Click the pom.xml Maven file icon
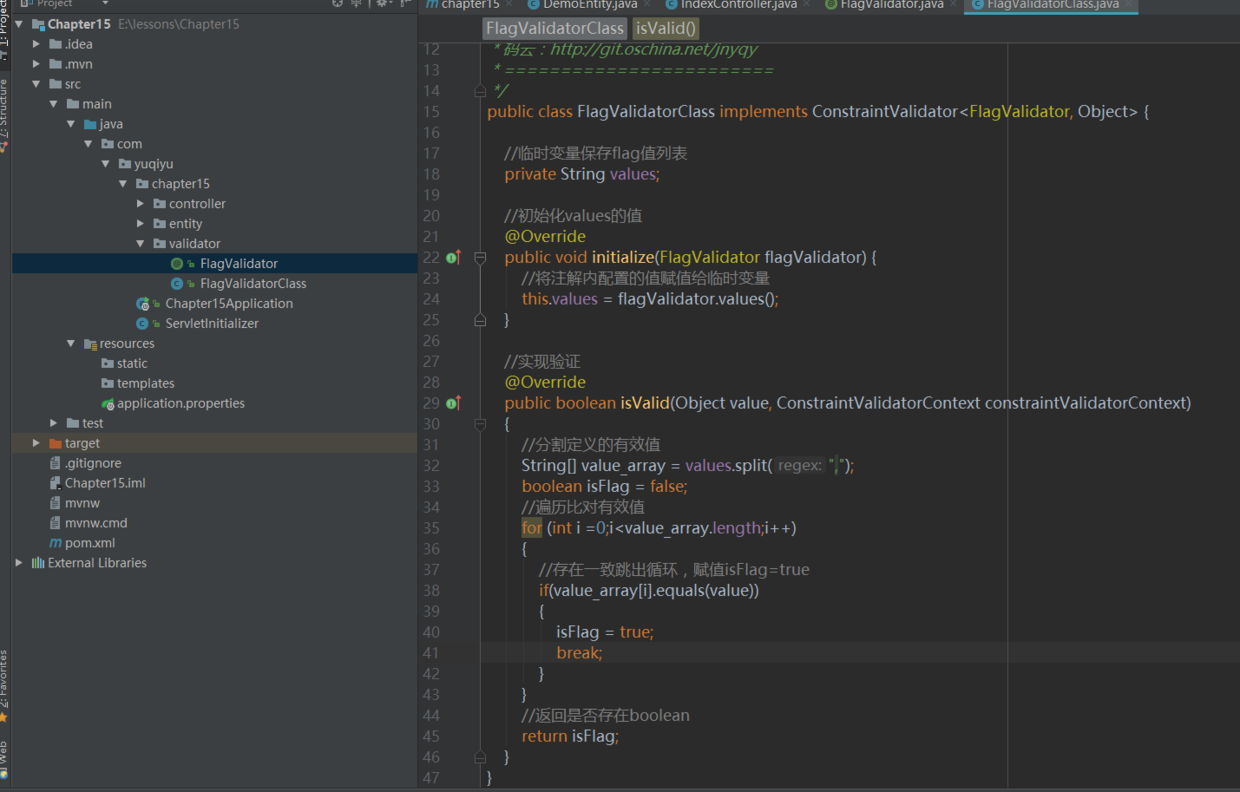The width and height of the screenshot is (1240, 792). pyautogui.click(x=56, y=543)
